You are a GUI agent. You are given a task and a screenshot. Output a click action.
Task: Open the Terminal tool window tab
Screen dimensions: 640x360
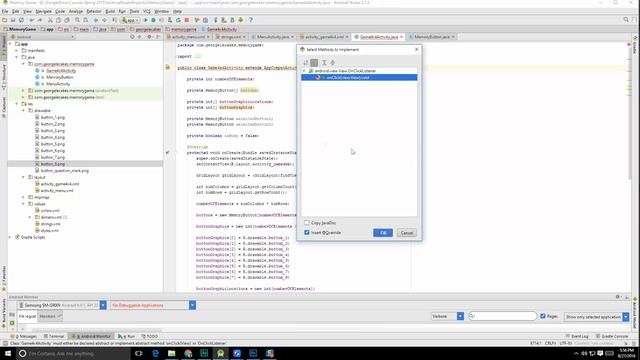(54, 336)
